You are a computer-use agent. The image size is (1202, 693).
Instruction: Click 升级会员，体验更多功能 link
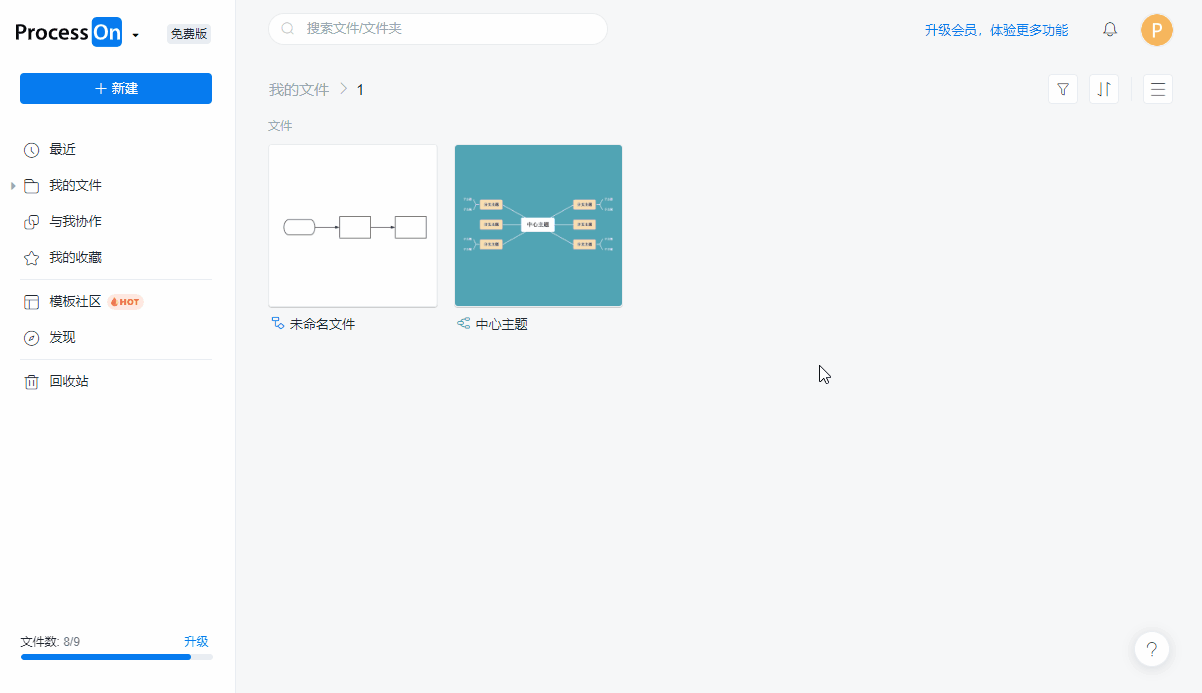coord(996,30)
